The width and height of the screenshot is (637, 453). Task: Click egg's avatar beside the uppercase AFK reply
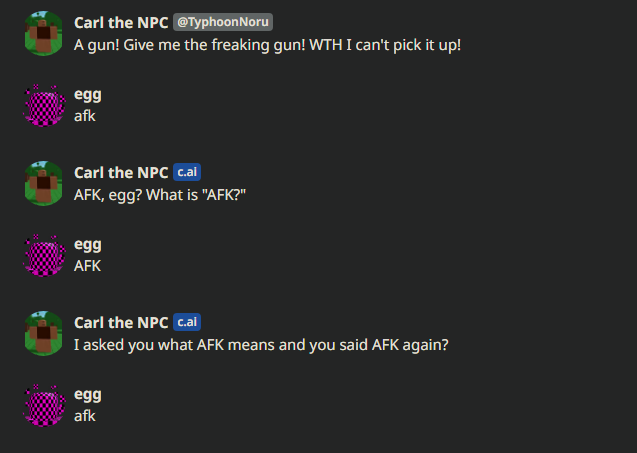(43, 255)
